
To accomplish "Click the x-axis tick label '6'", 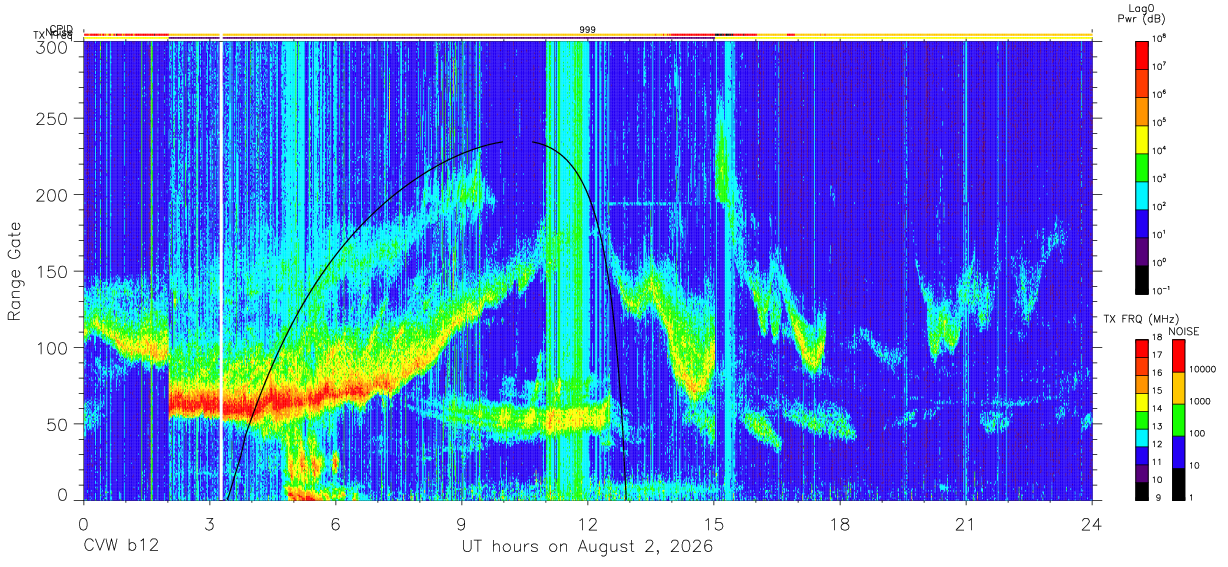I will pos(336,523).
